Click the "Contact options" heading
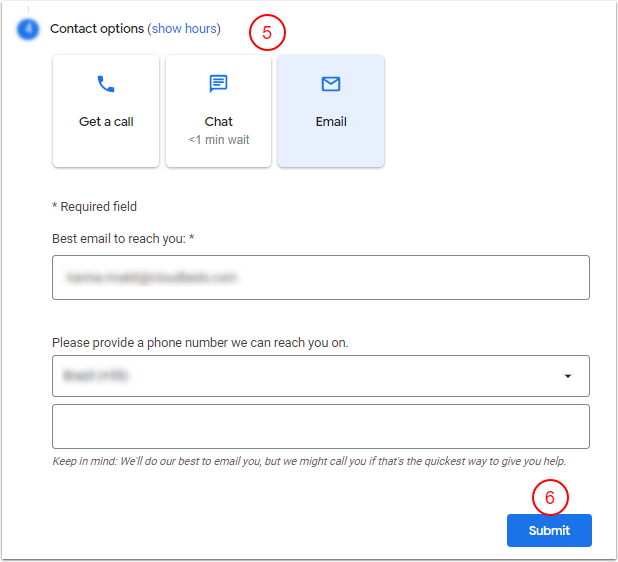Screen dimensions: 618x562 pos(97,29)
